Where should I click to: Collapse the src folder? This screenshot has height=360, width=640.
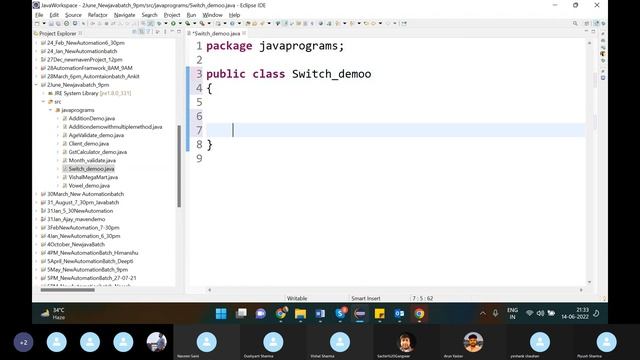pyautogui.click(x=44, y=102)
